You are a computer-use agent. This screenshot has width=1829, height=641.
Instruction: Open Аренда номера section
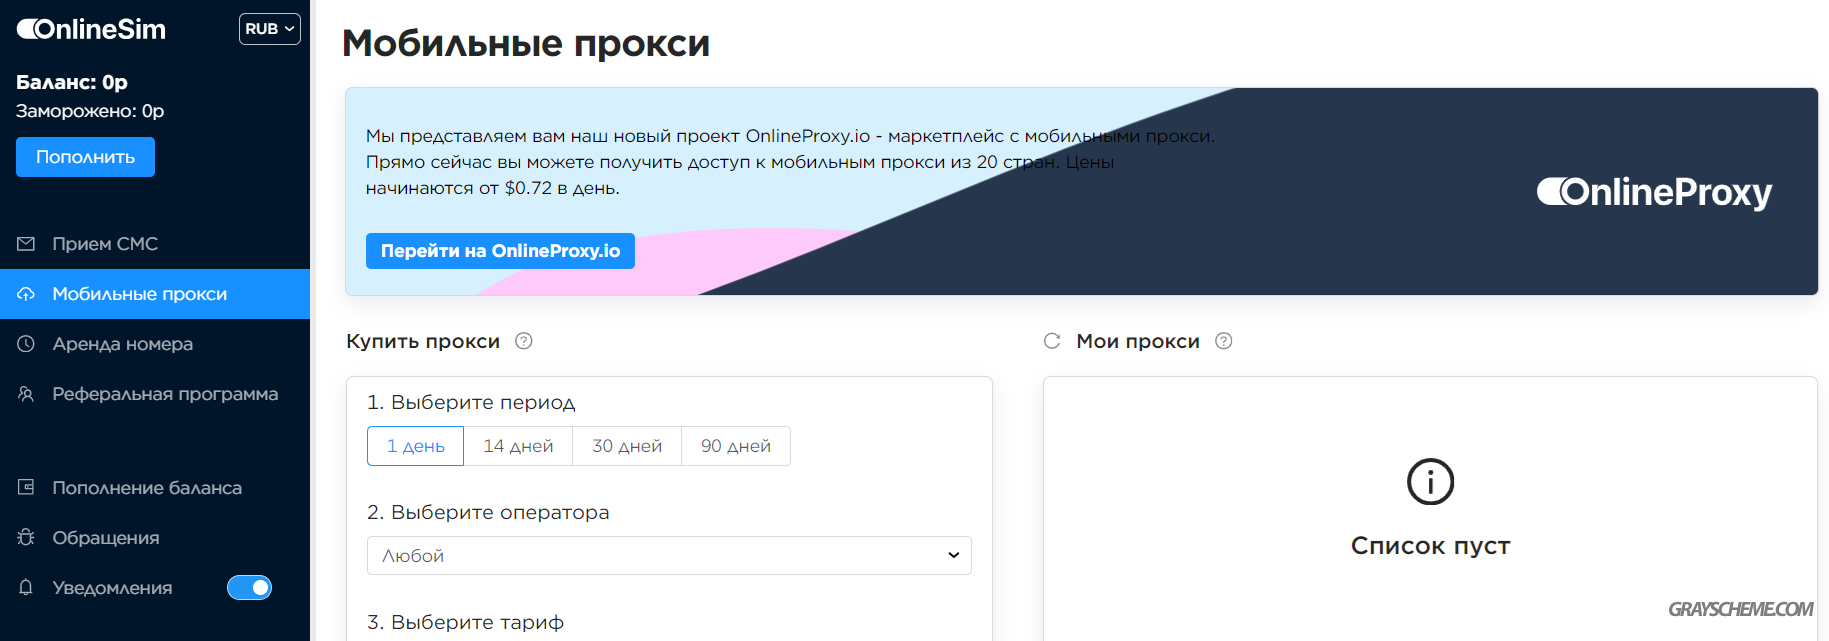point(155,344)
